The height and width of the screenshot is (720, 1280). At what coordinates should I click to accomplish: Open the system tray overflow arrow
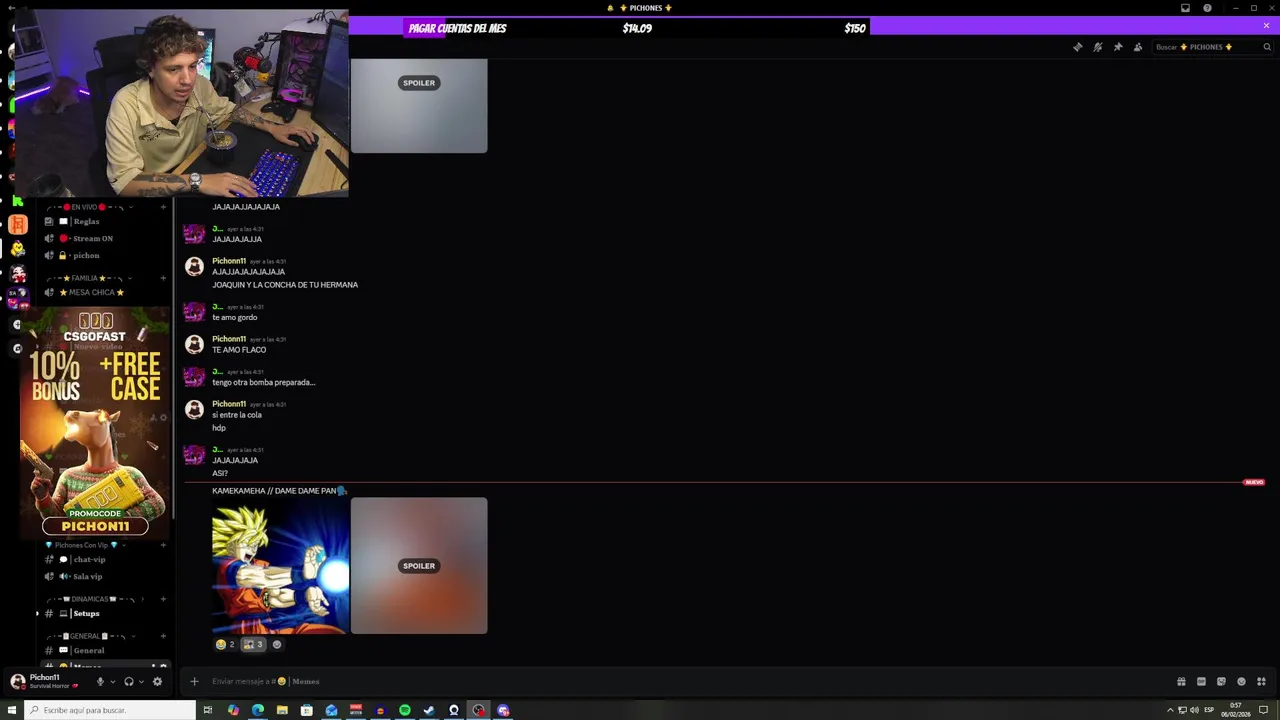pyautogui.click(x=1170, y=710)
